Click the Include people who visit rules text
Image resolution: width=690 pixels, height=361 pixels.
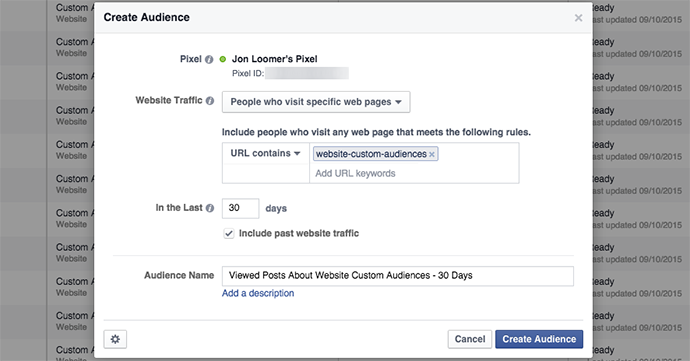tap(376, 132)
